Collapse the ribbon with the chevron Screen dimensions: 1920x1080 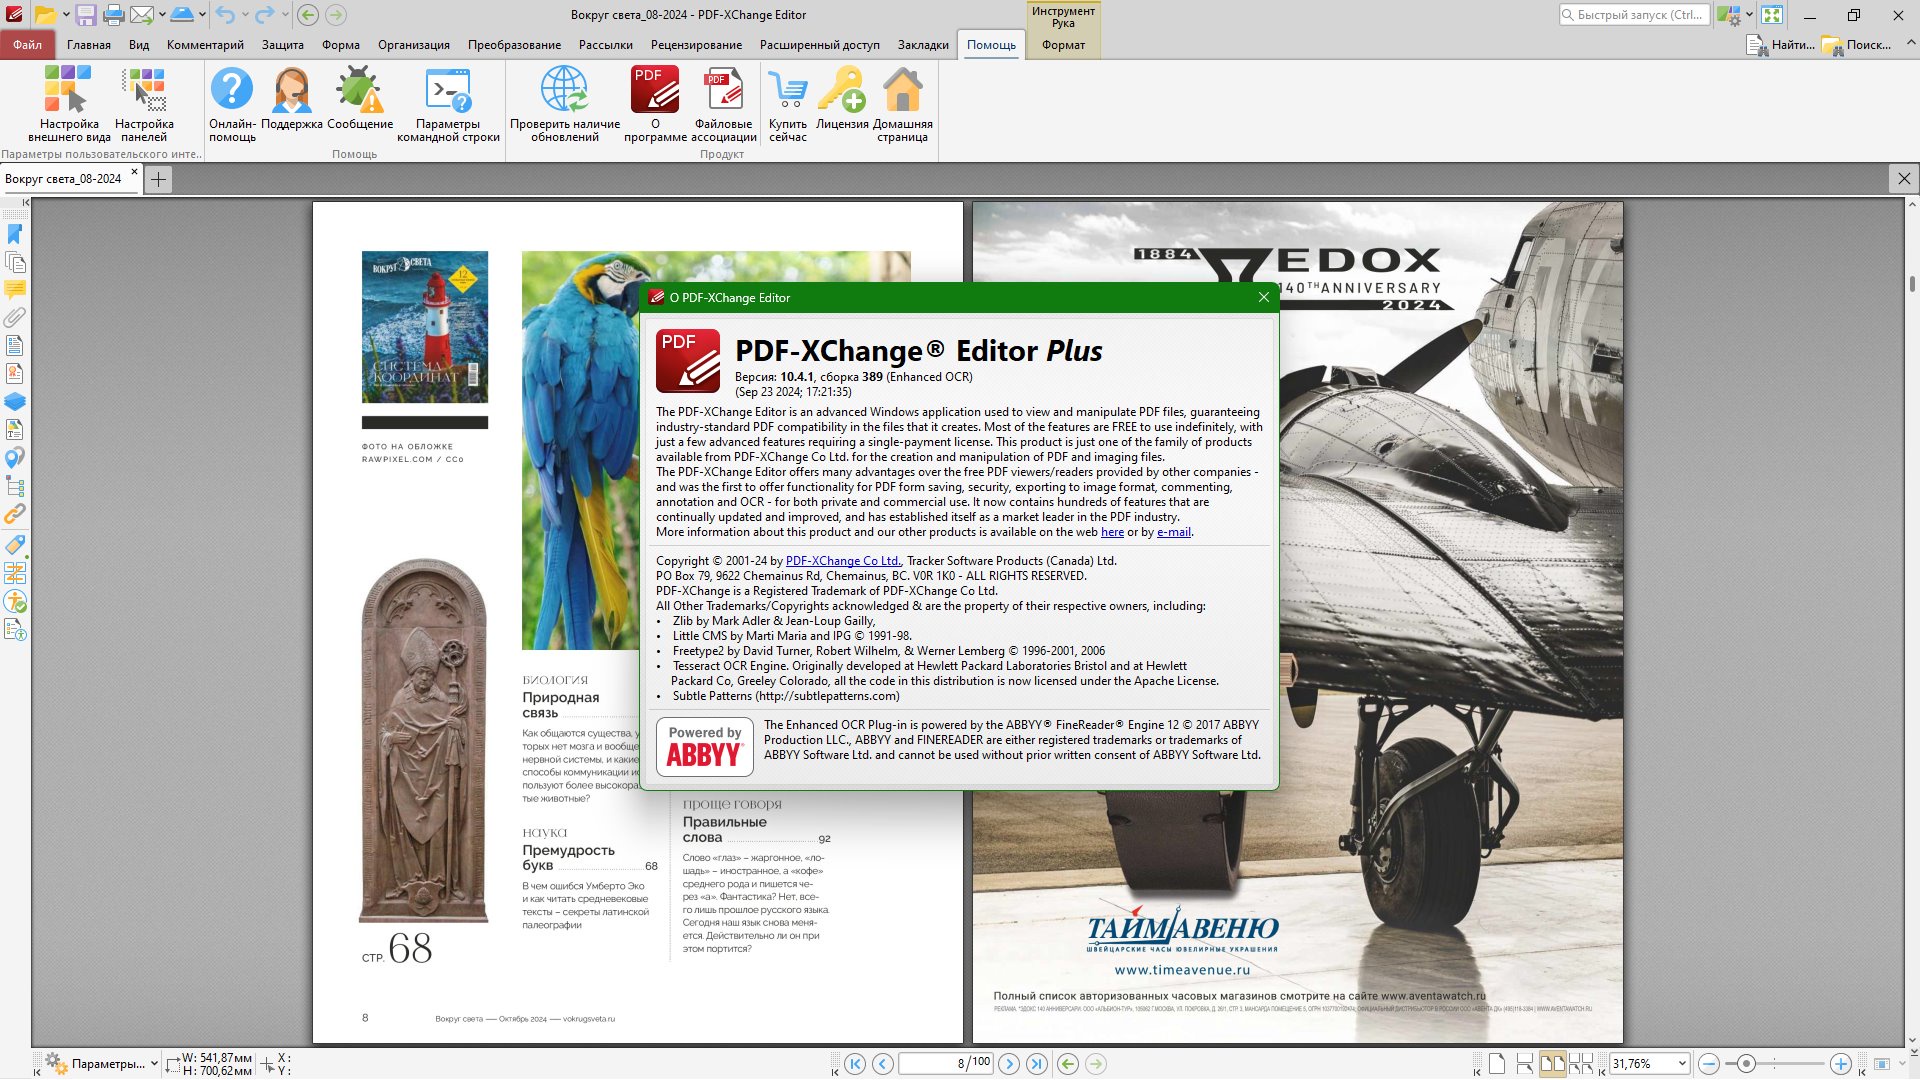point(1911,43)
